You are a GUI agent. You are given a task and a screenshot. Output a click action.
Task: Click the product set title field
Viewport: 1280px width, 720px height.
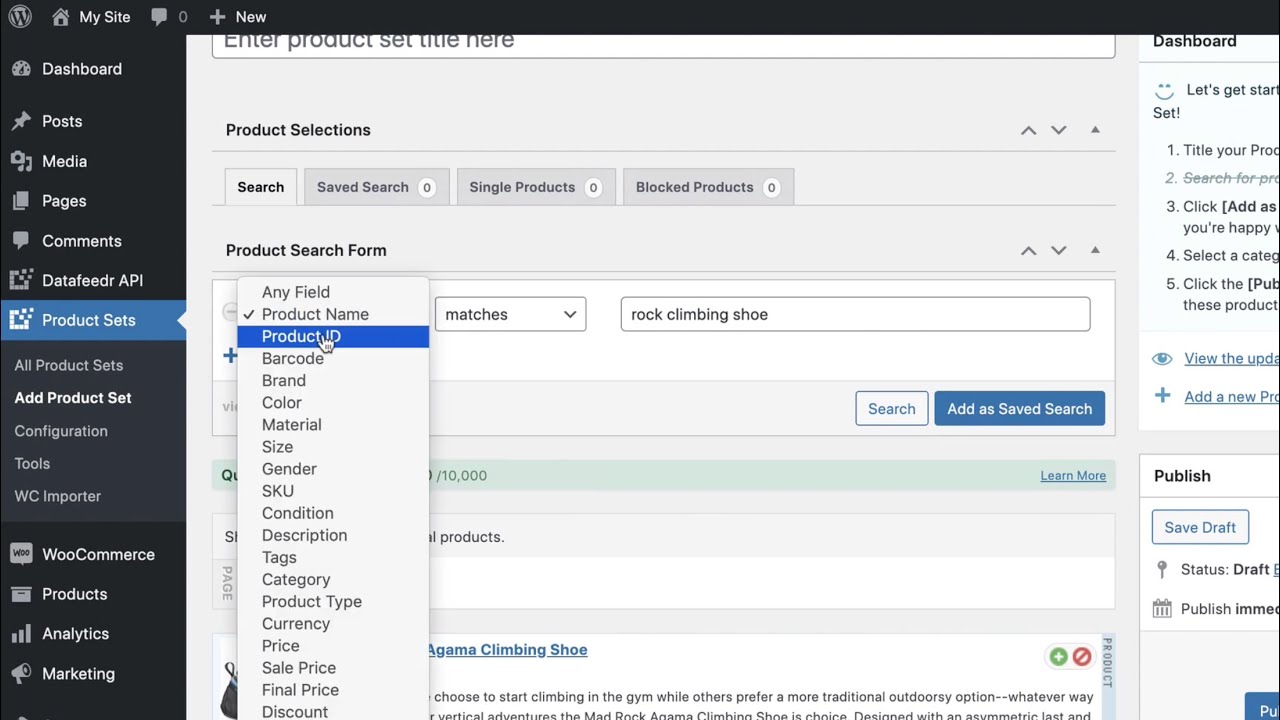pyautogui.click(x=663, y=42)
